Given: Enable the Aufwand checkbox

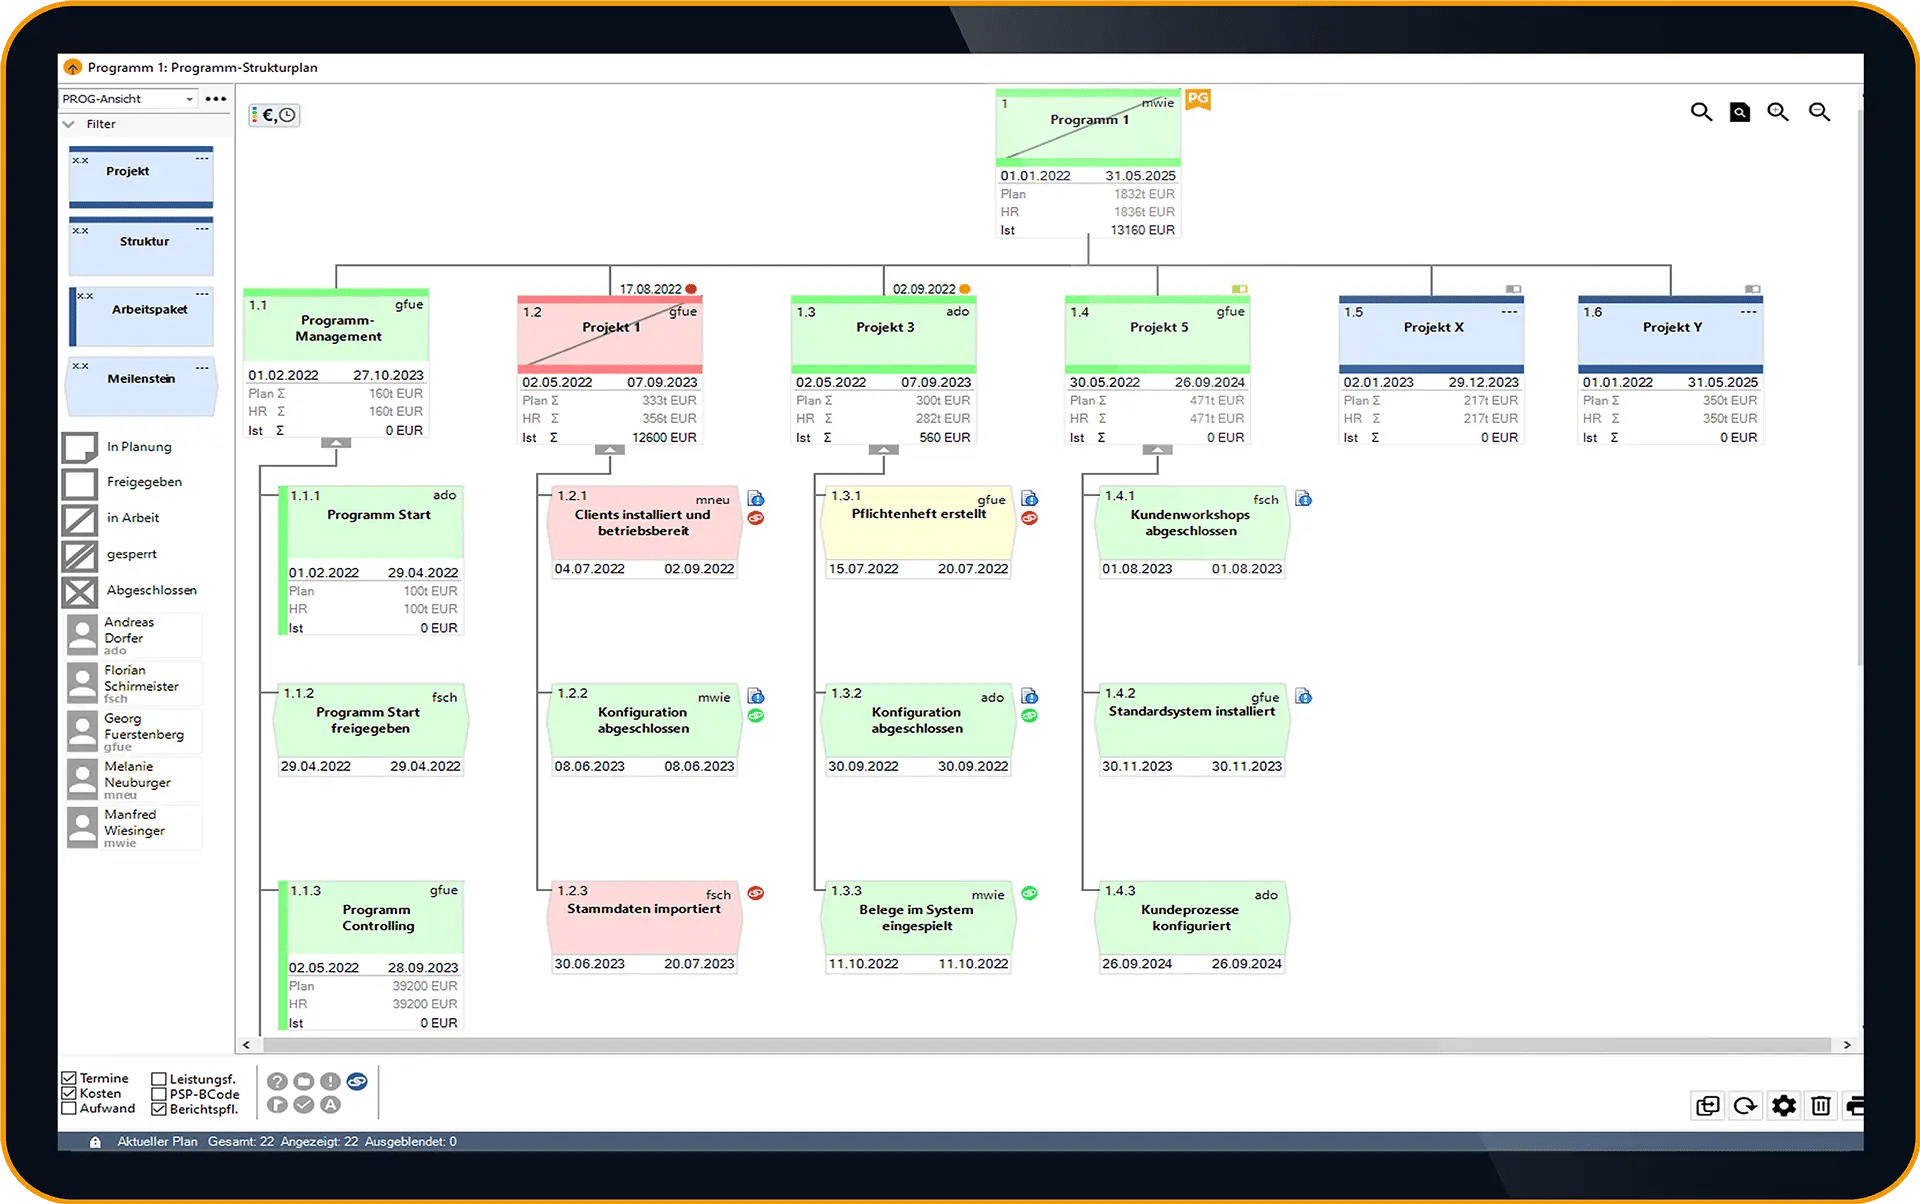Looking at the screenshot, I should (x=69, y=1108).
